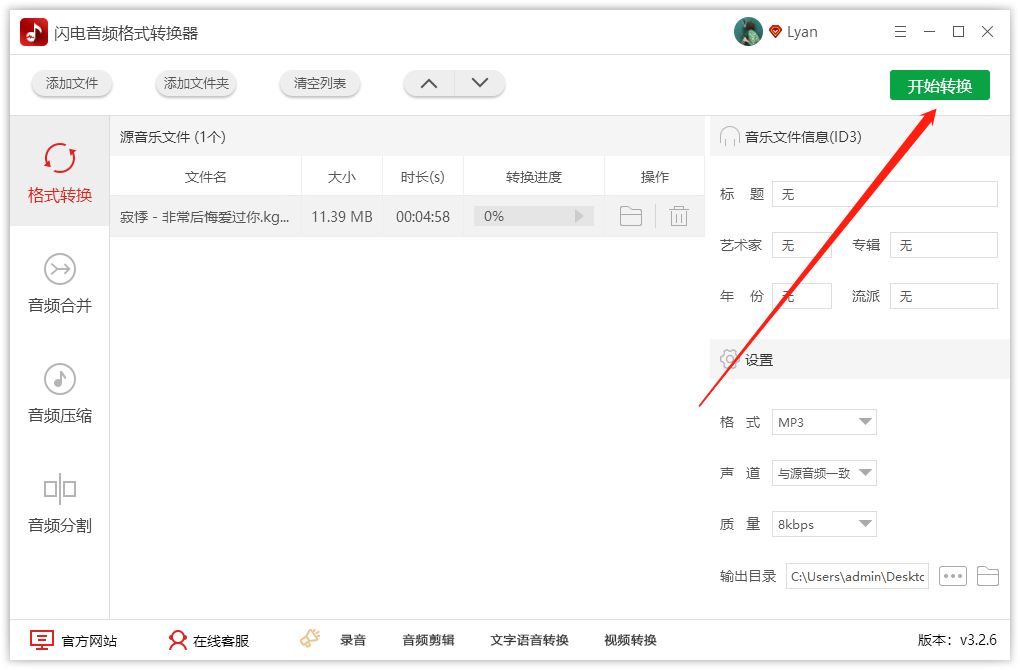The height and width of the screenshot is (670, 1020).
Task: Open 官方网站 official website link
Action: point(89,641)
